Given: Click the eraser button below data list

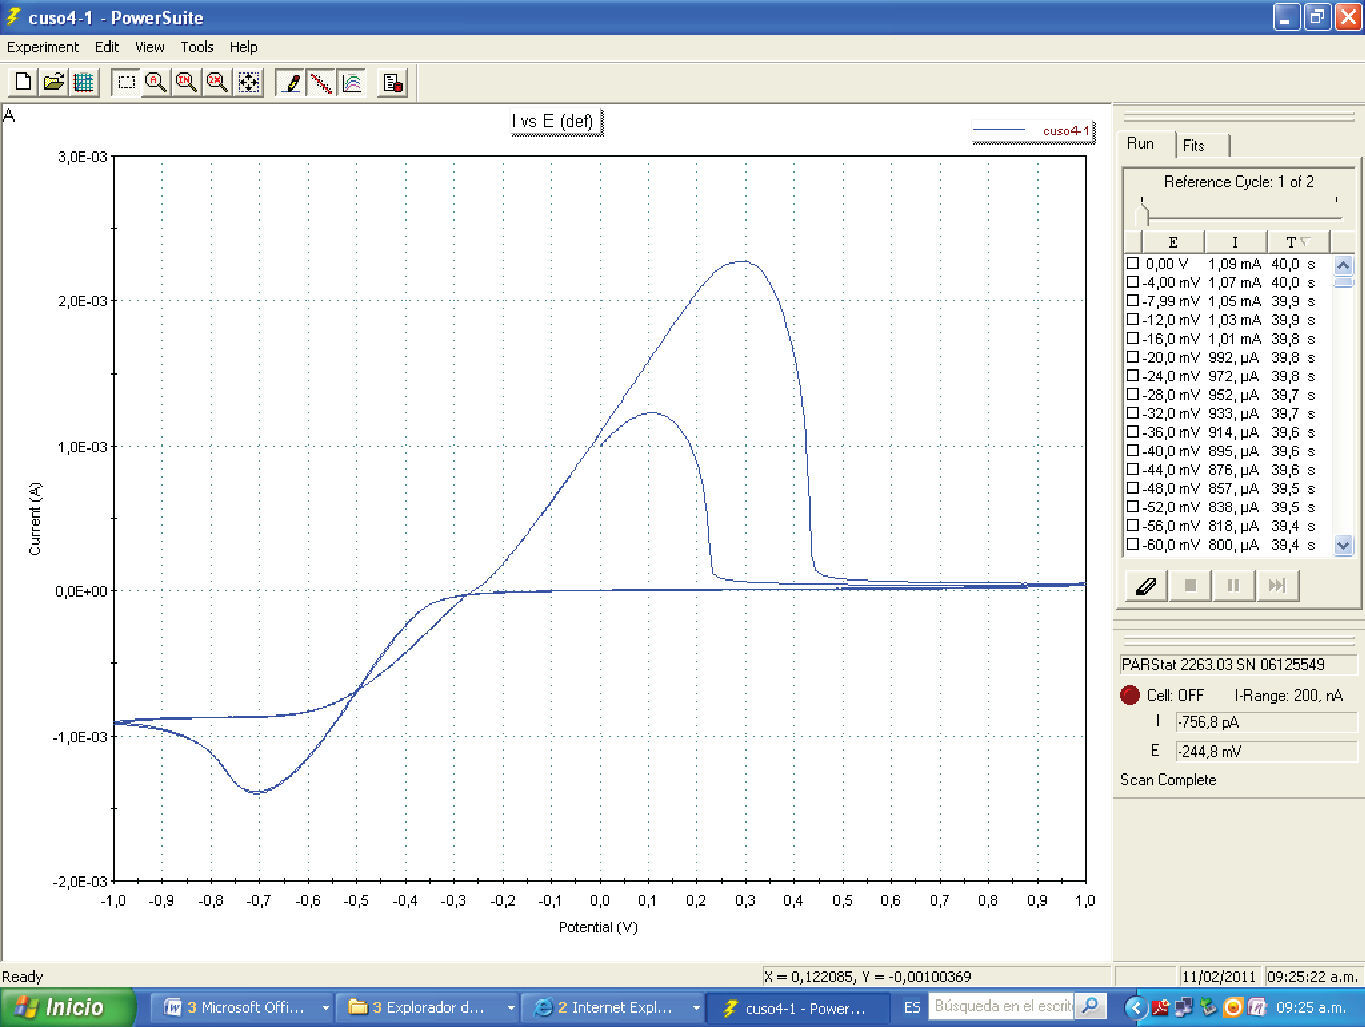Looking at the screenshot, I should coord(1146,585).
